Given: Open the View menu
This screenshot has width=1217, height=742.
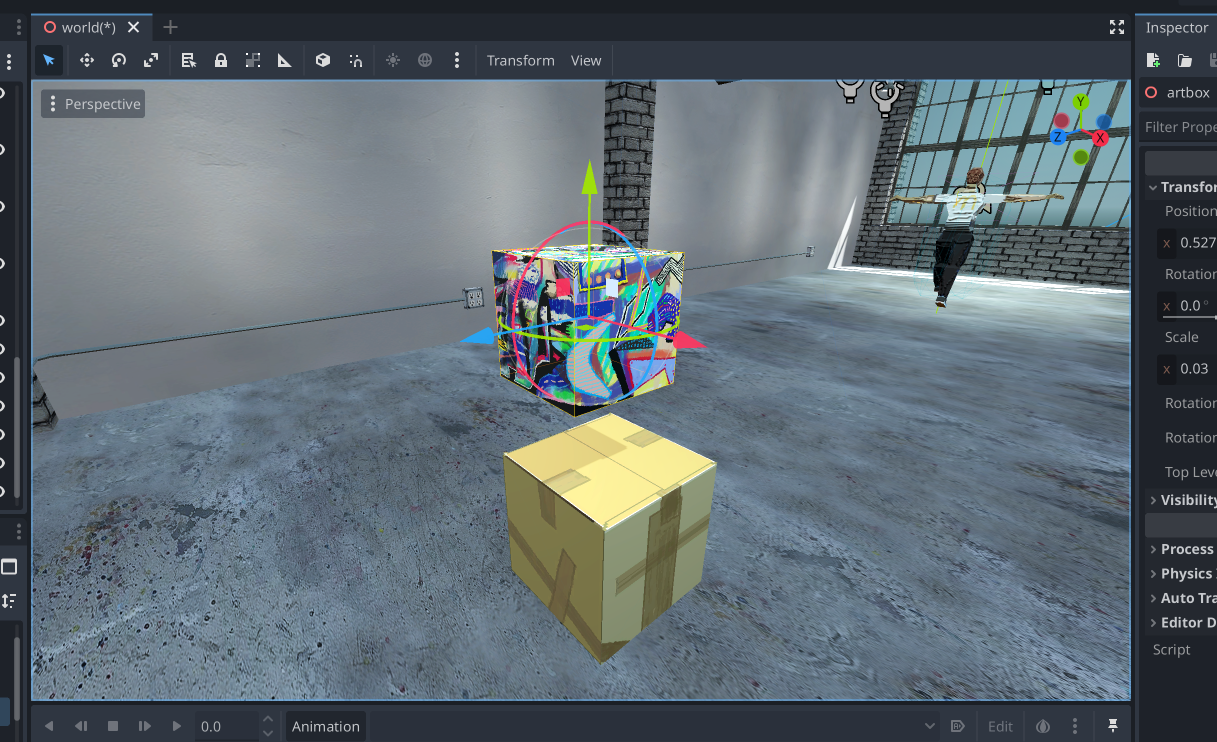Looking at the screenshot, I should click(x=586, y=60).
